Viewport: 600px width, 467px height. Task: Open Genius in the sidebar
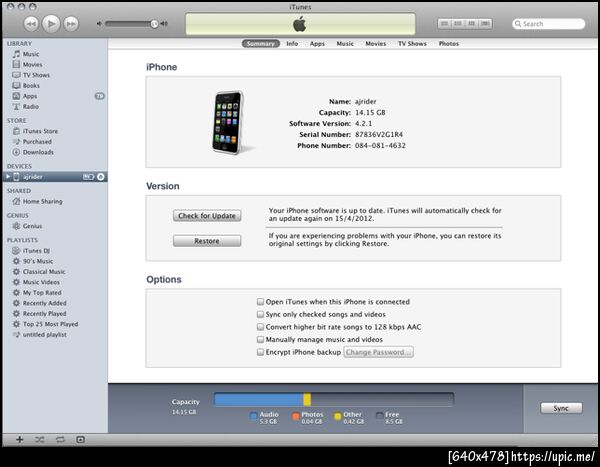[27, 226]
